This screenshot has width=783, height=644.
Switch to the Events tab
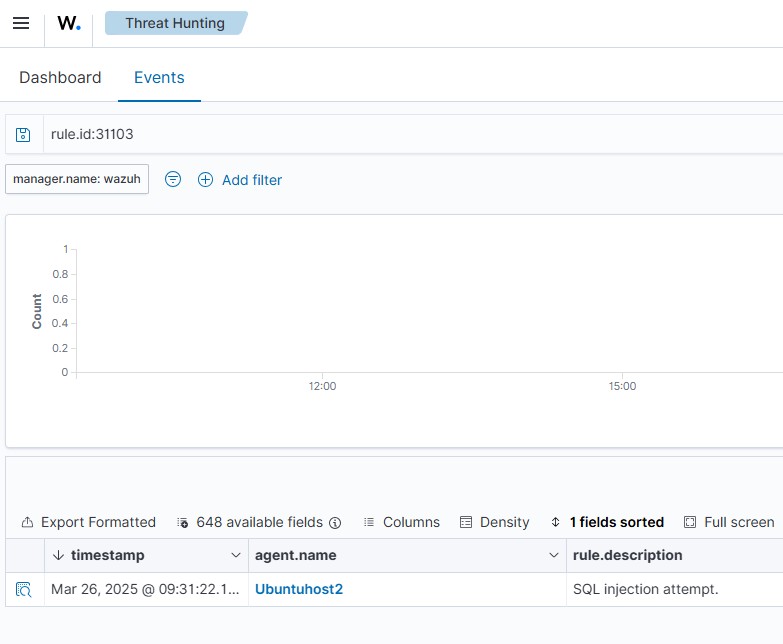tap(159, 77)
